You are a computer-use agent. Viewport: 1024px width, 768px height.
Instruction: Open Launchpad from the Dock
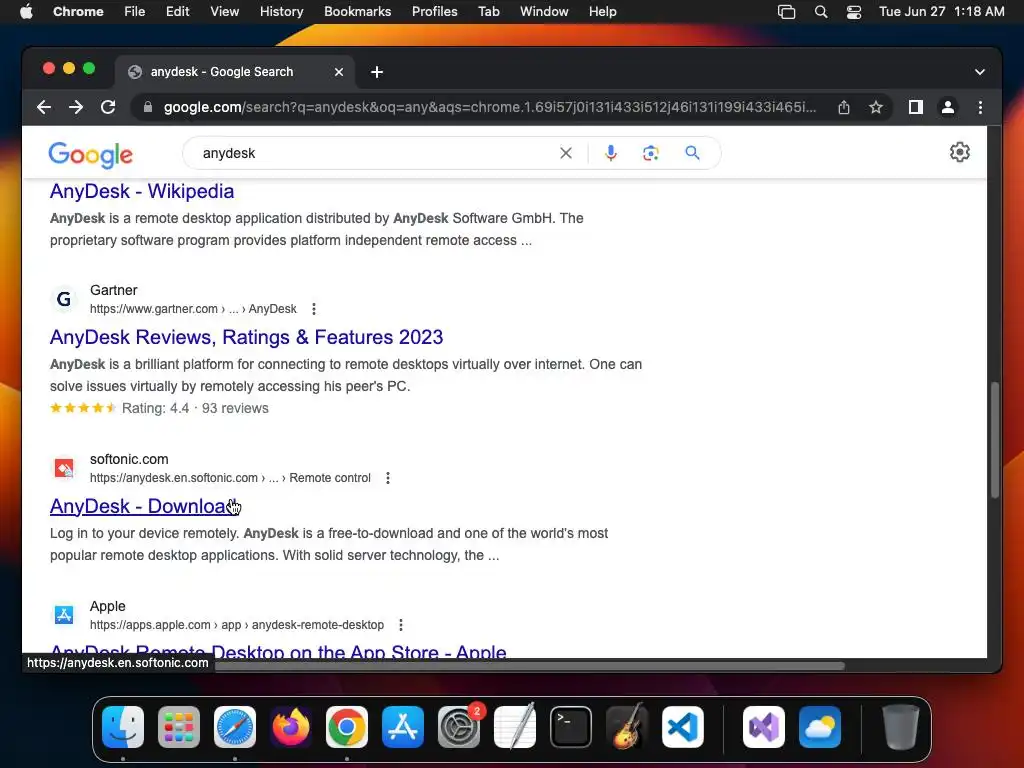pos(179,727)
